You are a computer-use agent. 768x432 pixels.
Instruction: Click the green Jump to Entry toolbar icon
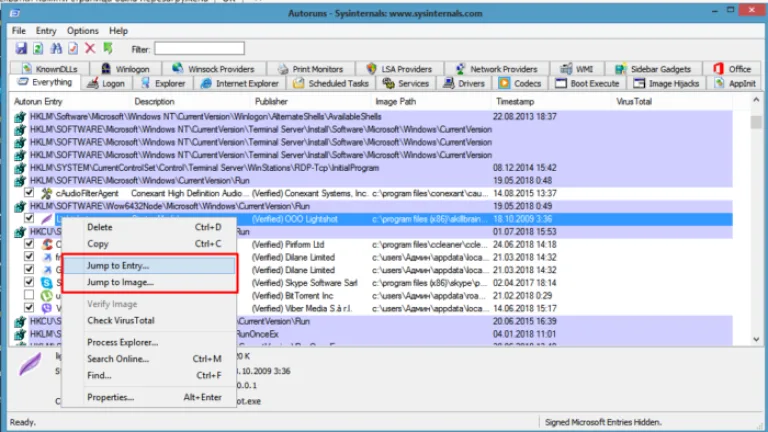(x=108, y=48)
